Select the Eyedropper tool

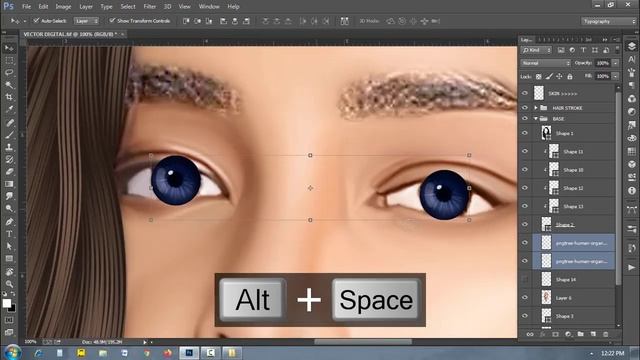9,109
